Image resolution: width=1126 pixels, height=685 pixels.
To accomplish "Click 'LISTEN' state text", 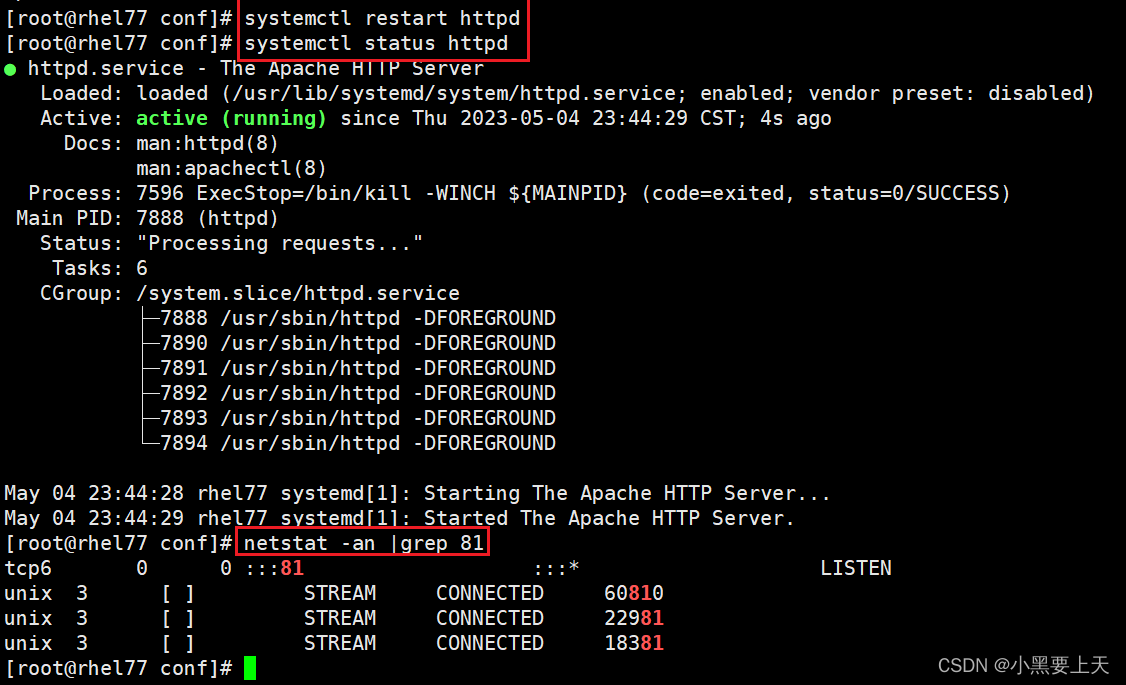I will [x=855, y=568].
